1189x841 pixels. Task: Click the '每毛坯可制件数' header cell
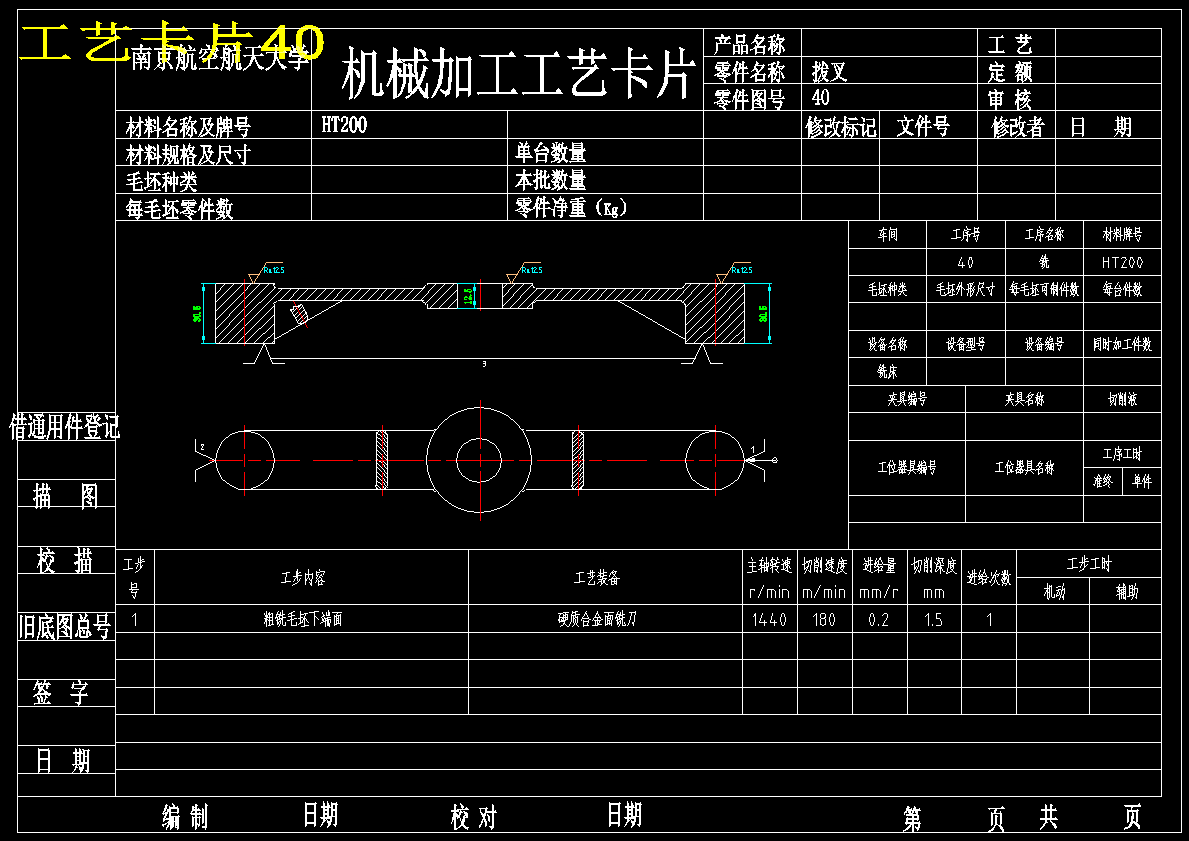click(x=1044, y=289)
